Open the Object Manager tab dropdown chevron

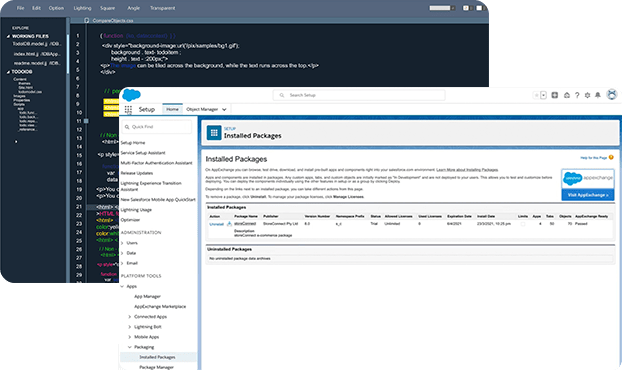pos(224,109)
